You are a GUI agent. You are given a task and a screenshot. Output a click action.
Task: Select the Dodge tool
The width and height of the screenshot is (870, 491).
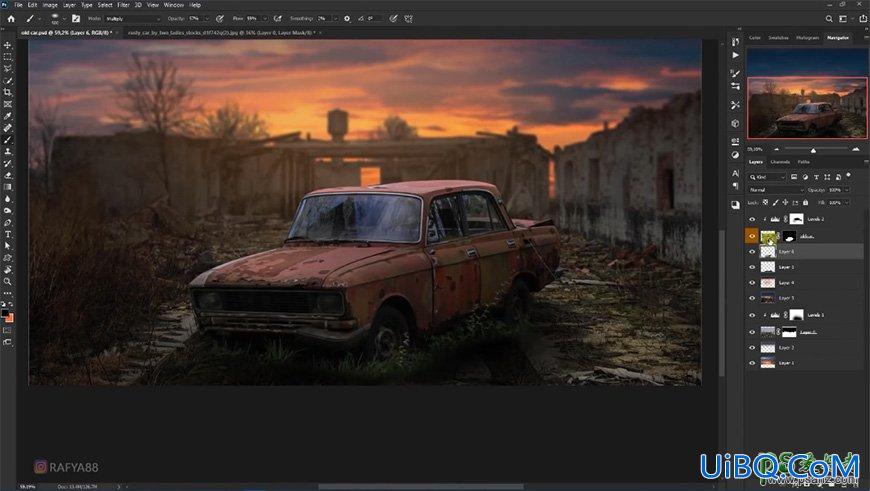point(8,211)
